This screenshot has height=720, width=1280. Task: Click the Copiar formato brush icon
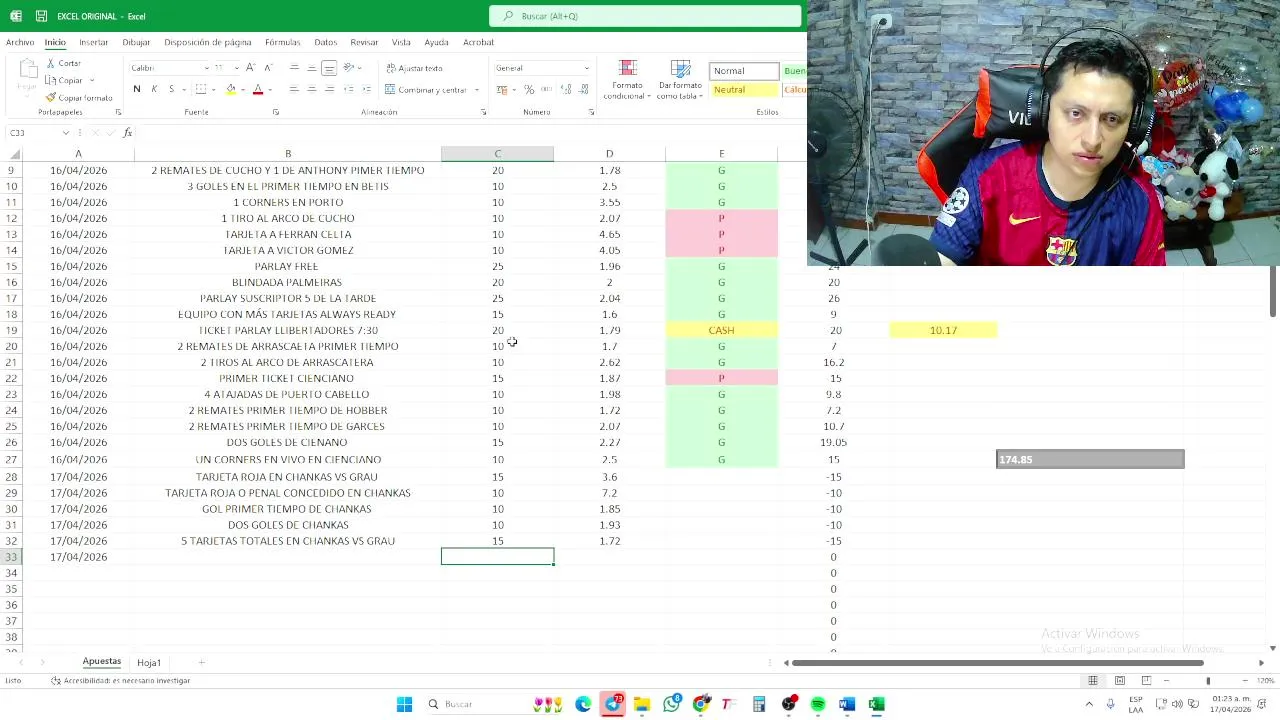click(50, 97)
